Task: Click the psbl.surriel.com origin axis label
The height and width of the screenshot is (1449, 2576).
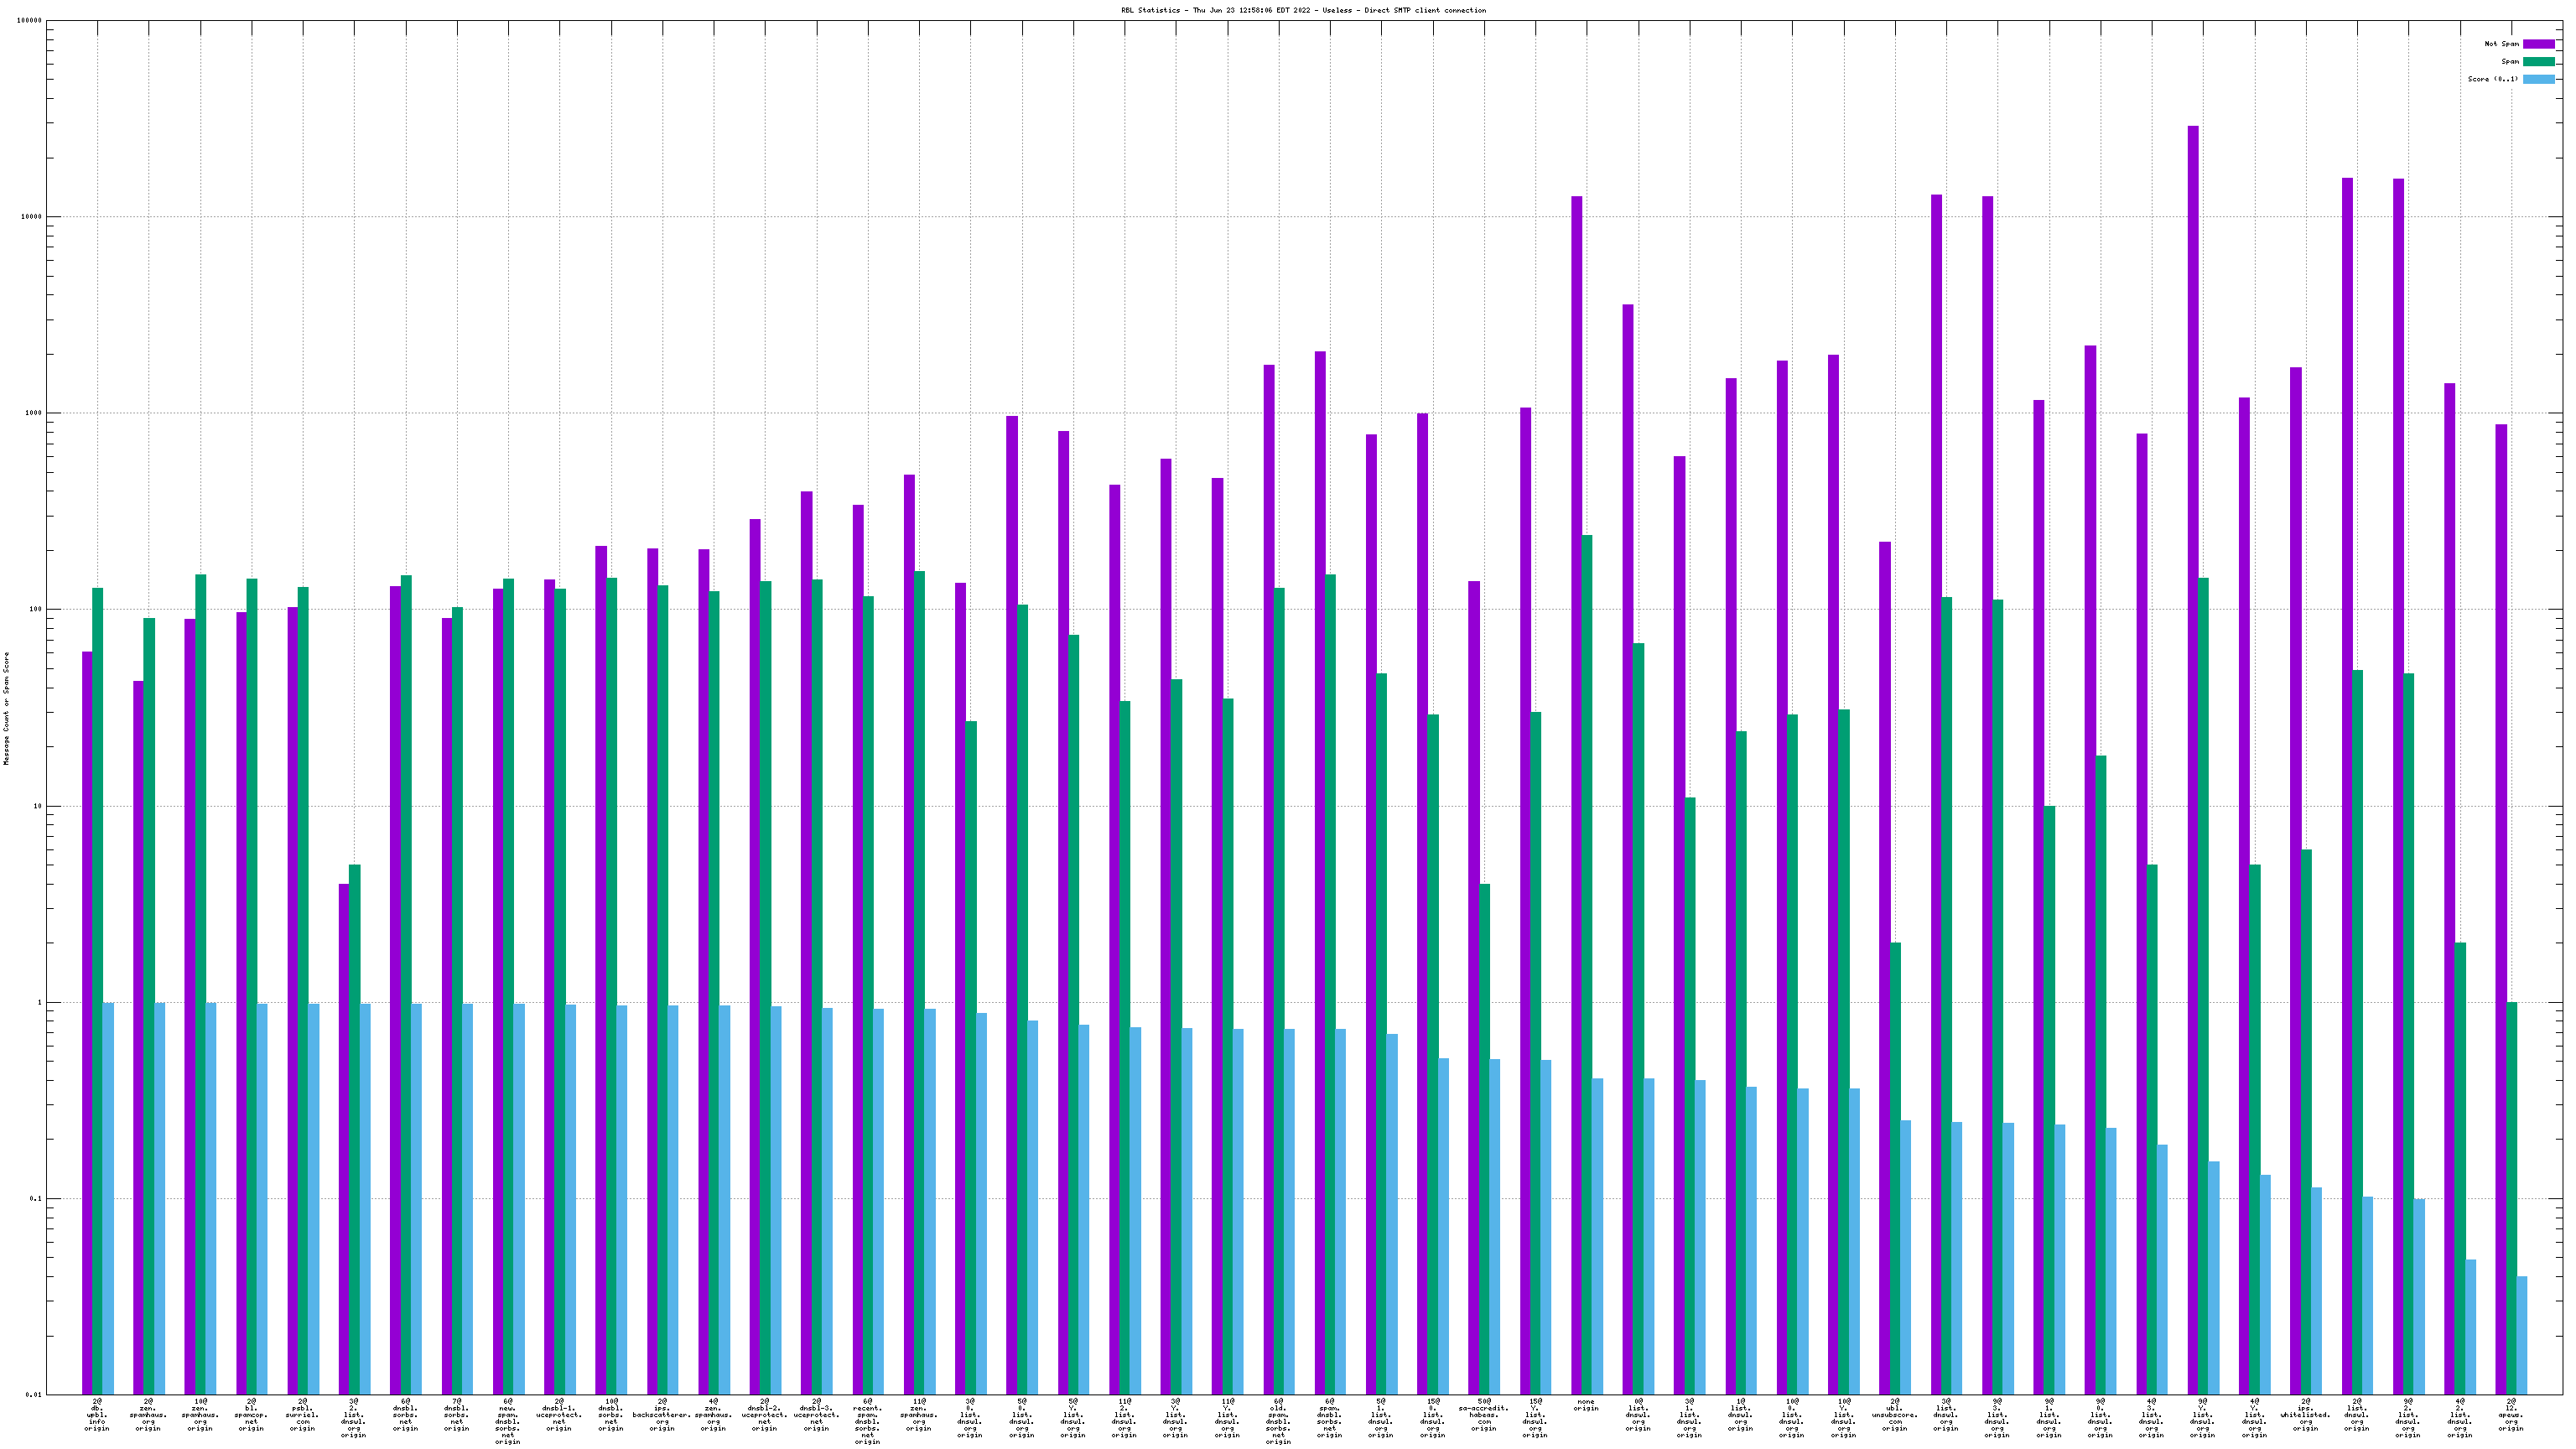Action: pos(302,1415)
